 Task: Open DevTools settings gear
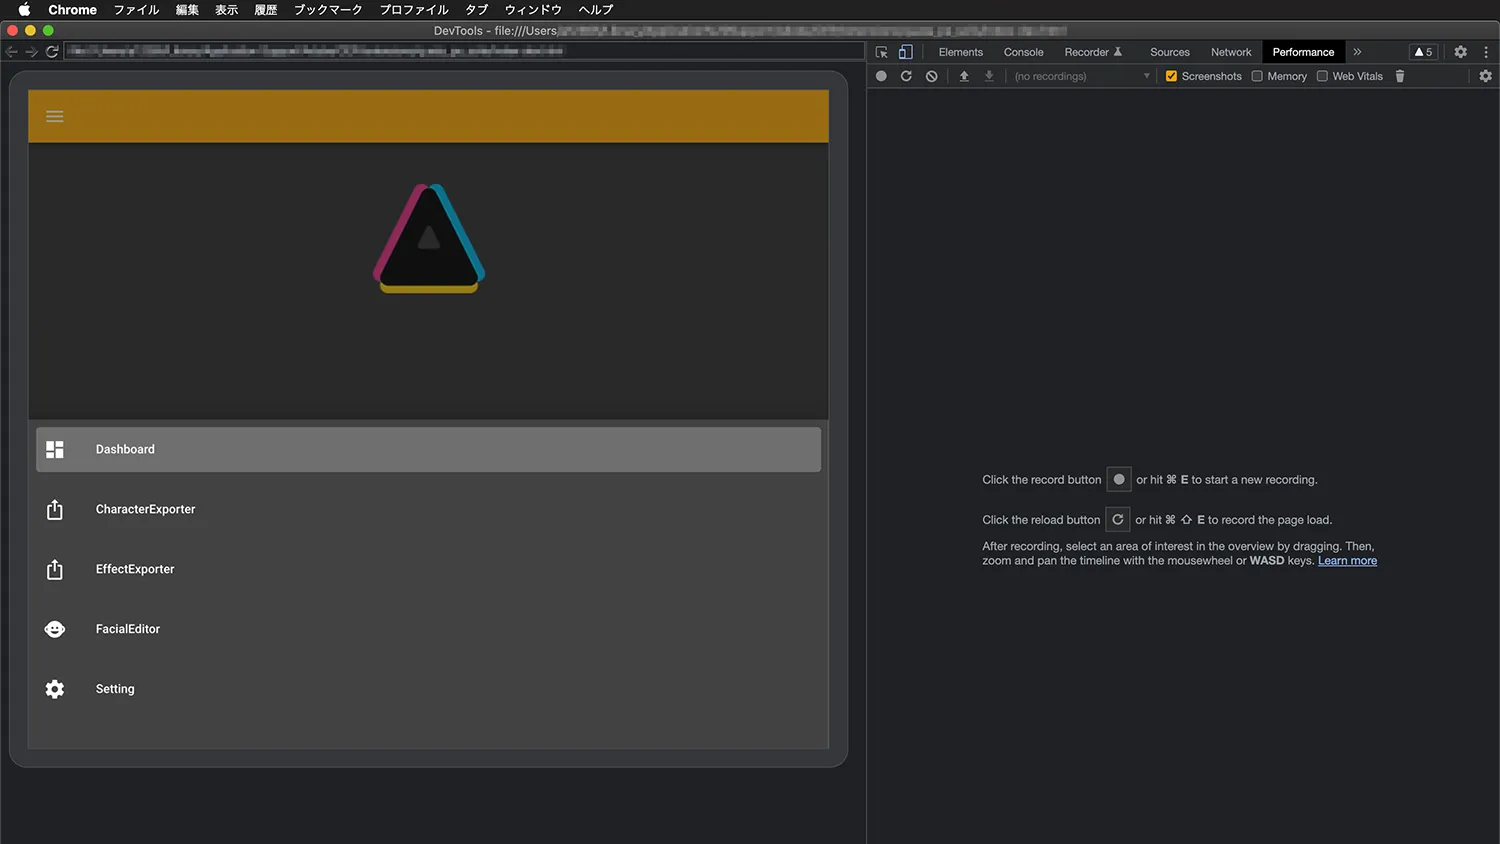1461,52
